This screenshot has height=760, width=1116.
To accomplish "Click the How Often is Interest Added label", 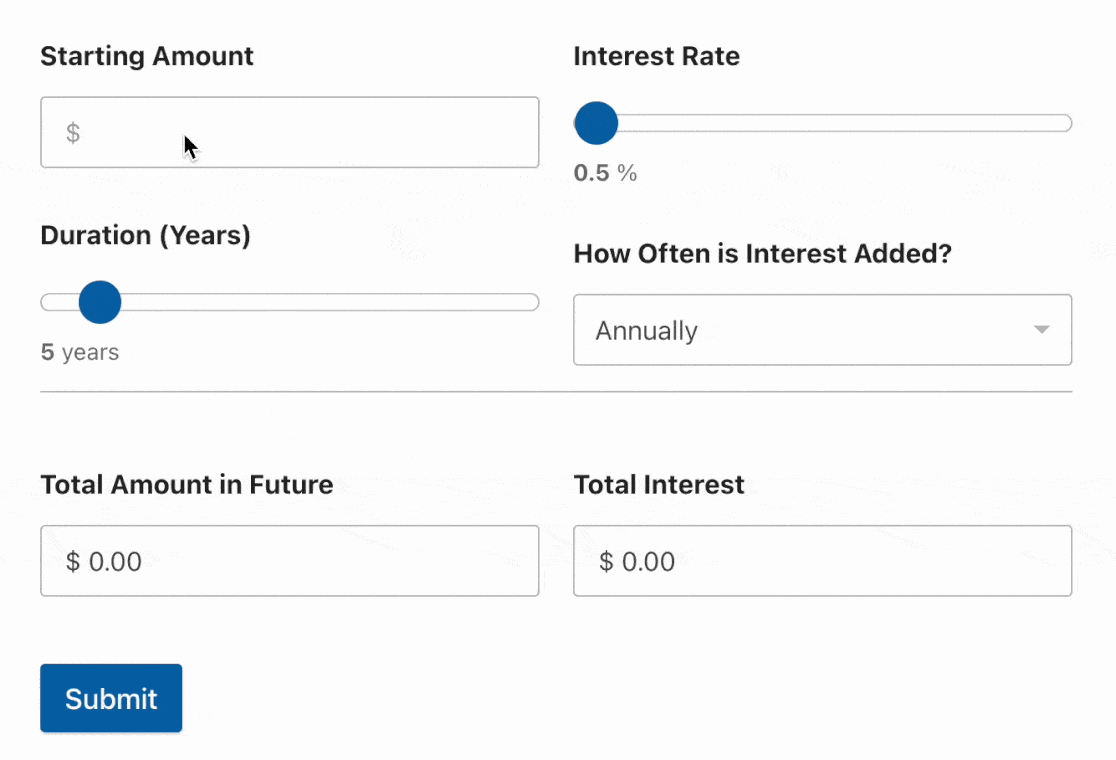I will pos(762,254).
